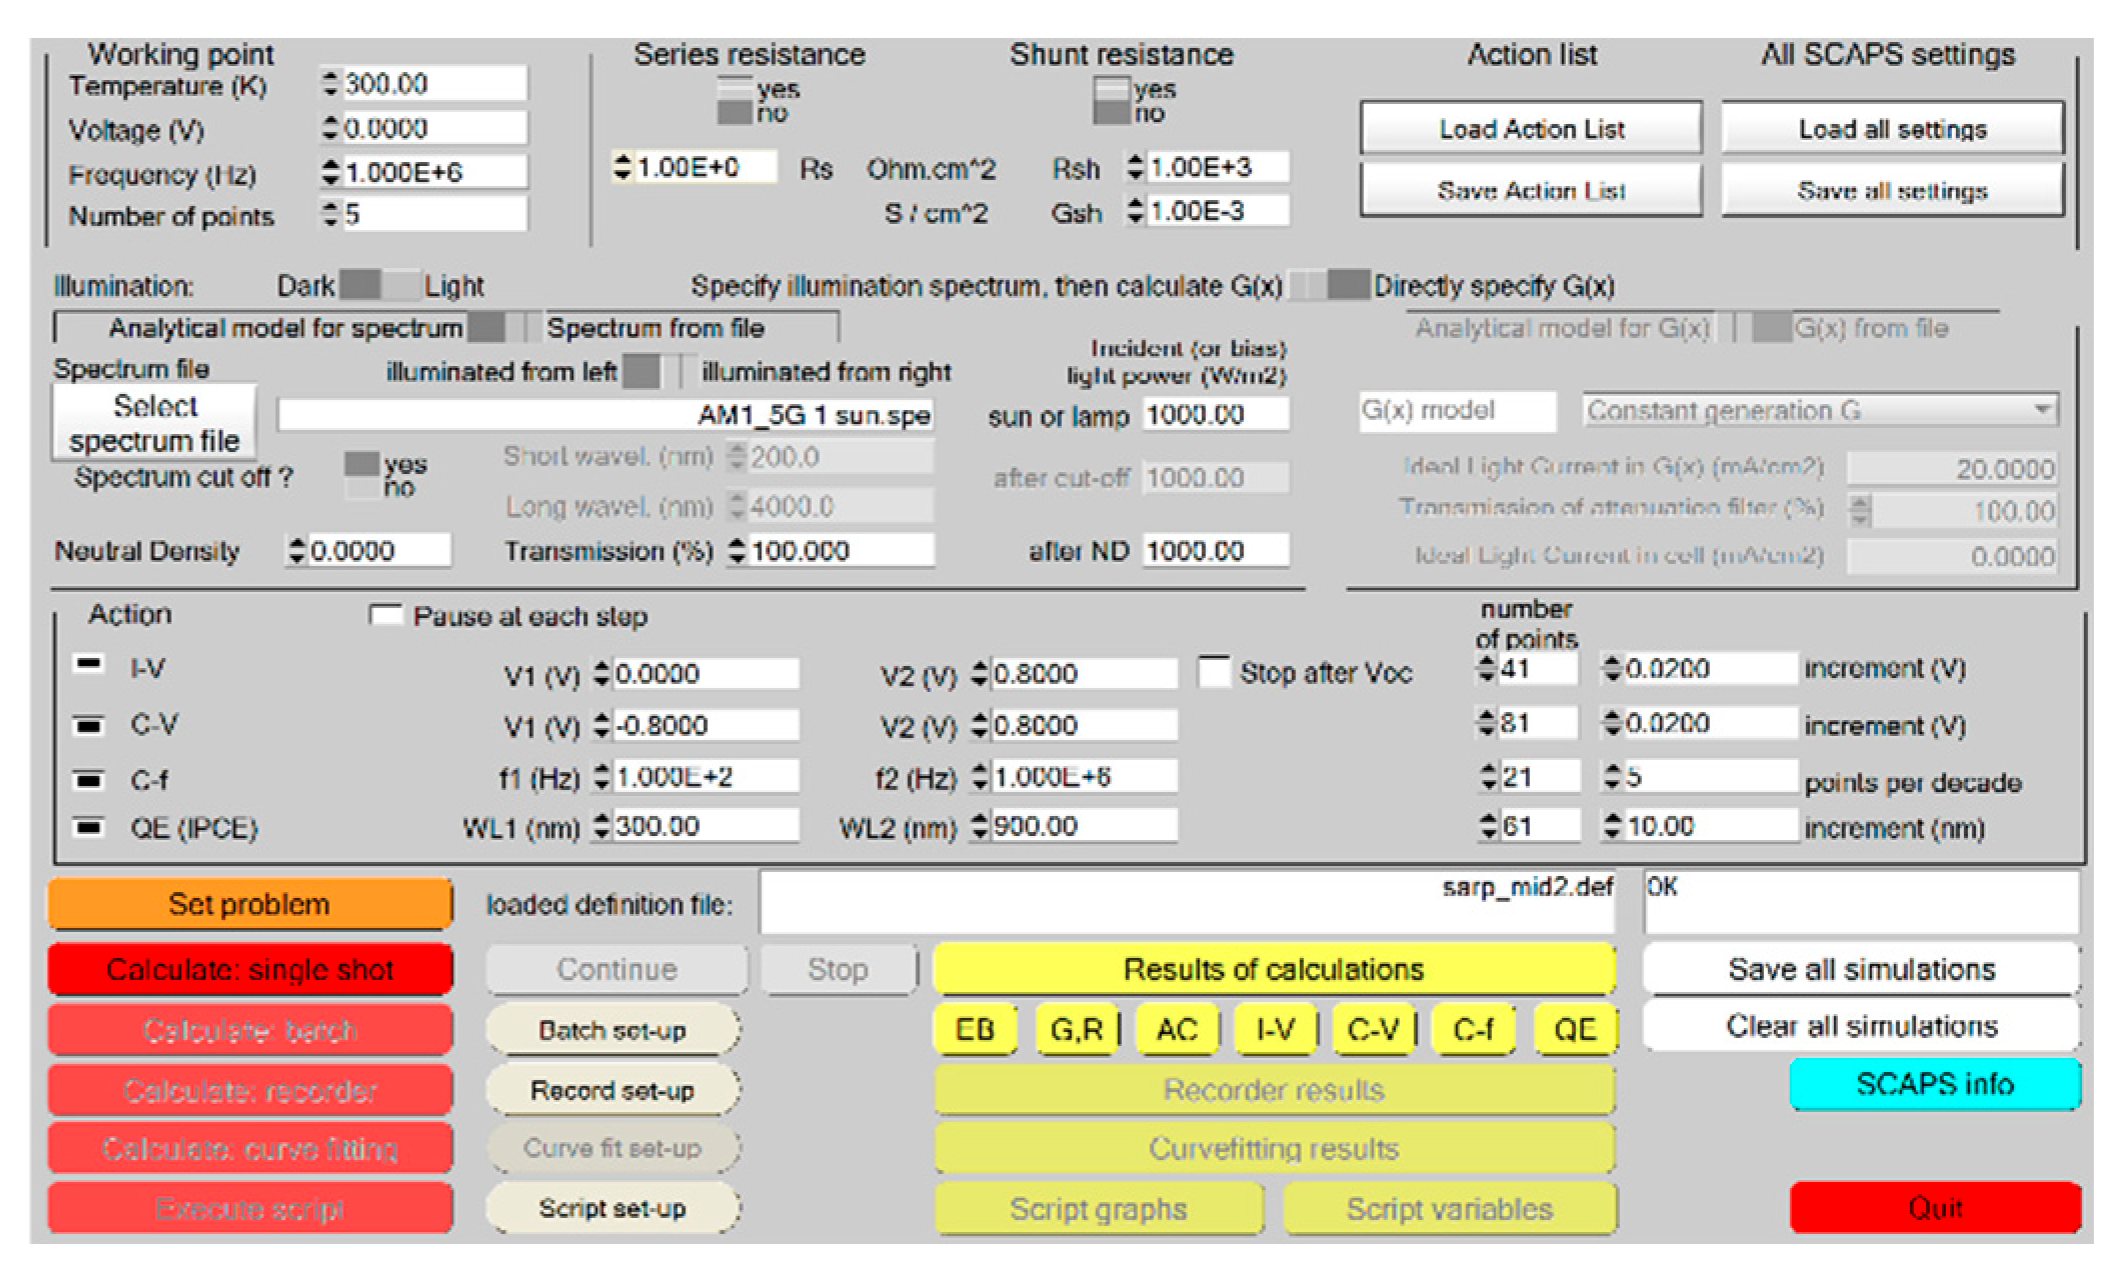
Task: Click the Rsh value spinner arrows
Action: pyautogui.click(x=1135, y=167)
